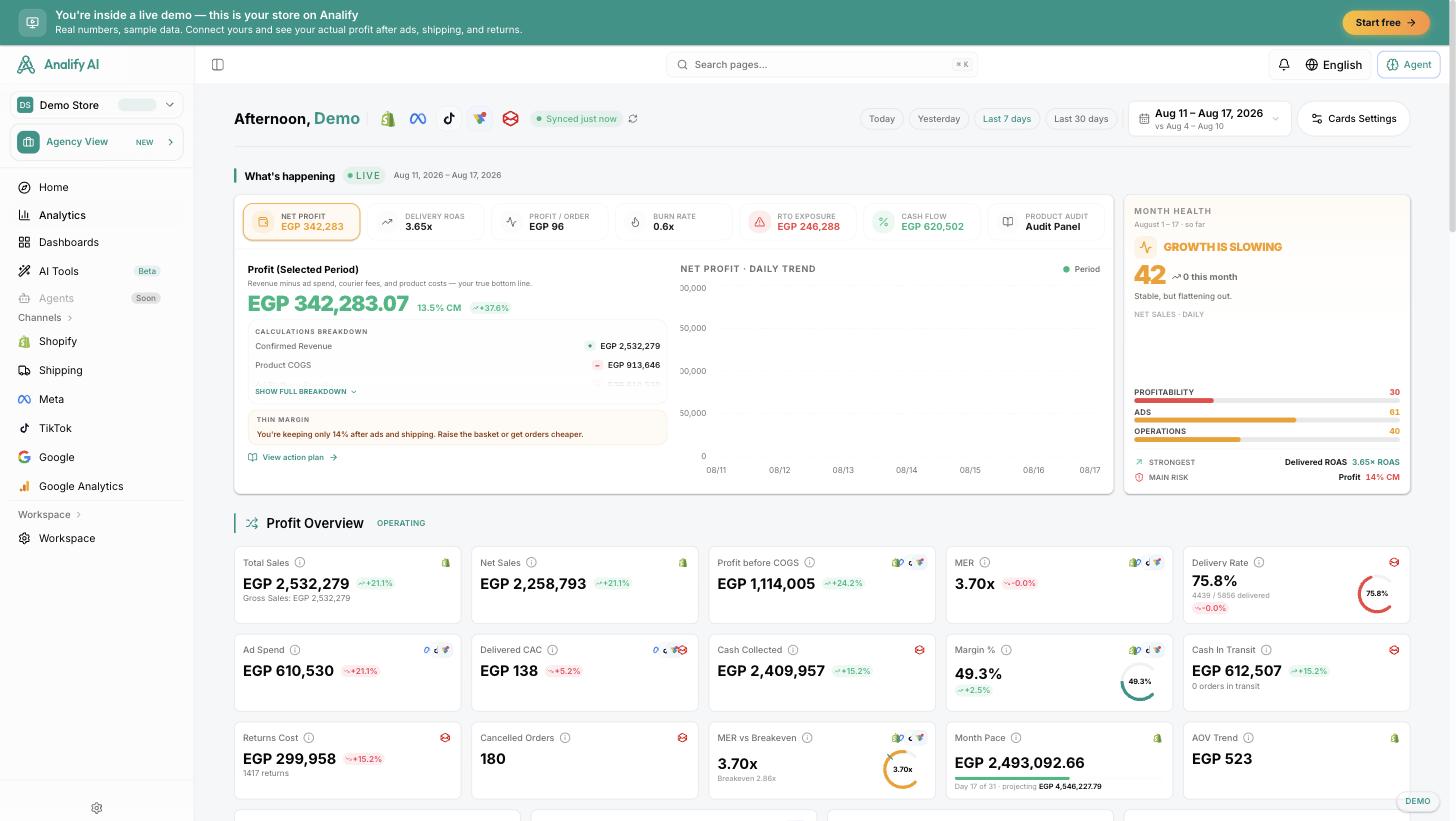Click info icon next to Month Pace
This screenshot has width=1456, height=821.
point(1016,738)
